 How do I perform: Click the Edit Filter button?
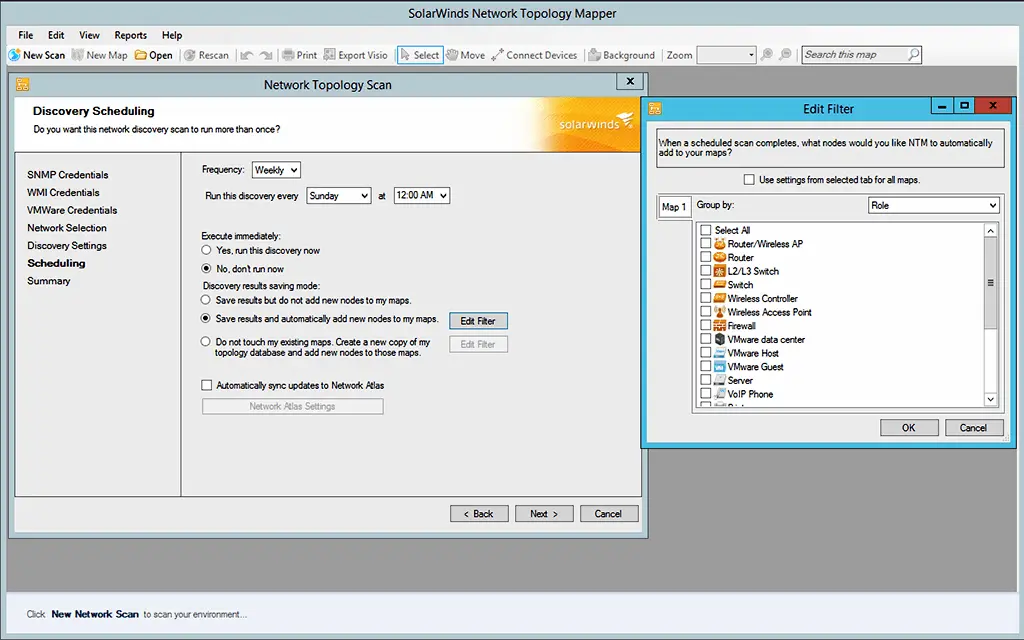478,320
